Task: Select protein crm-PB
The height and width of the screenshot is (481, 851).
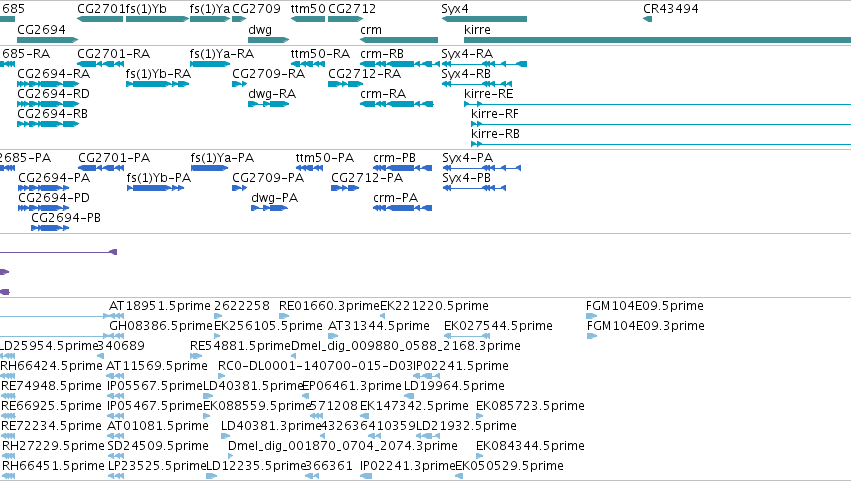Action: [403, 168]
